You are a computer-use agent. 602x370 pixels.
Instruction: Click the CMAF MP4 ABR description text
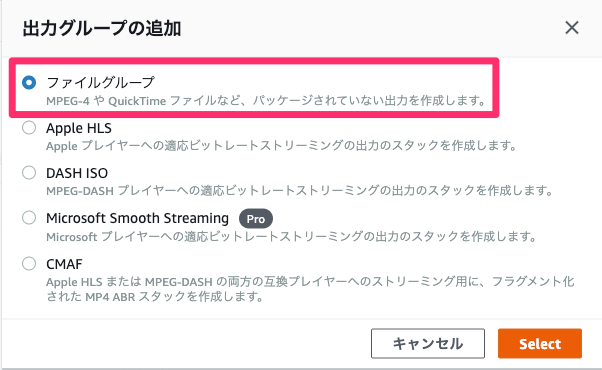[x=310, y=289]
